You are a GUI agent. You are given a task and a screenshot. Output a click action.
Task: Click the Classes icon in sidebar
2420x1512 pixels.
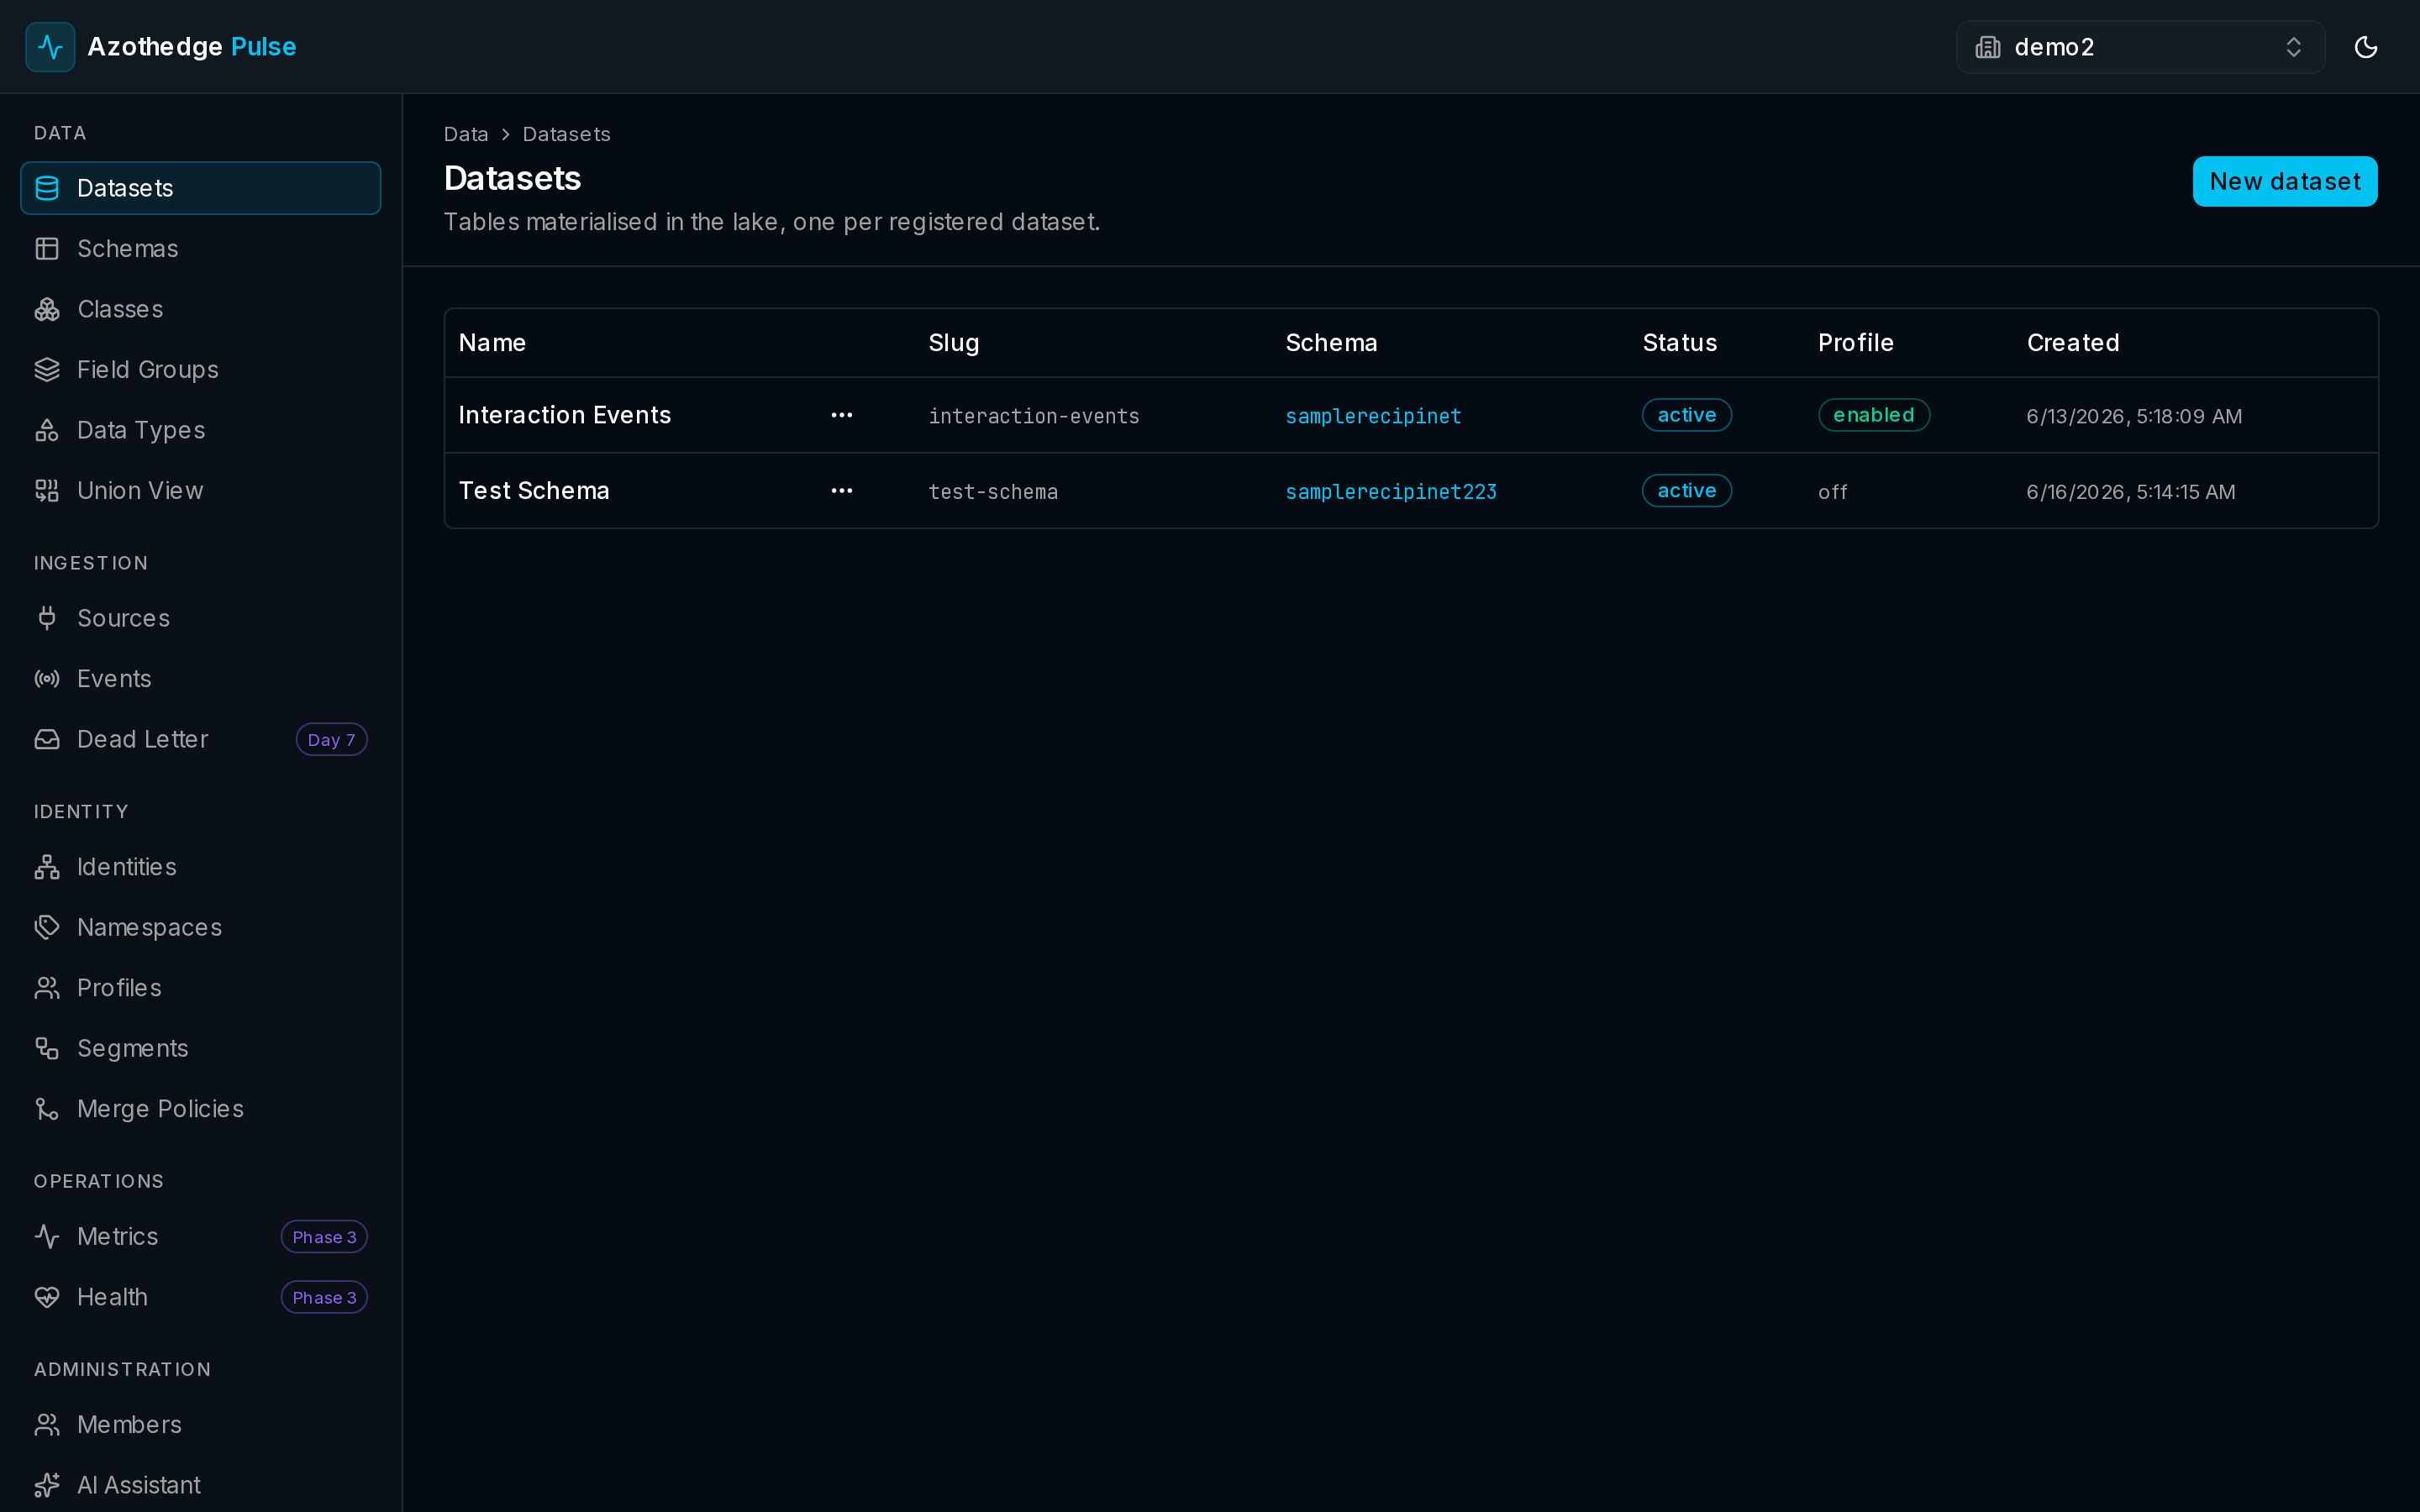[x=47, y=309]
